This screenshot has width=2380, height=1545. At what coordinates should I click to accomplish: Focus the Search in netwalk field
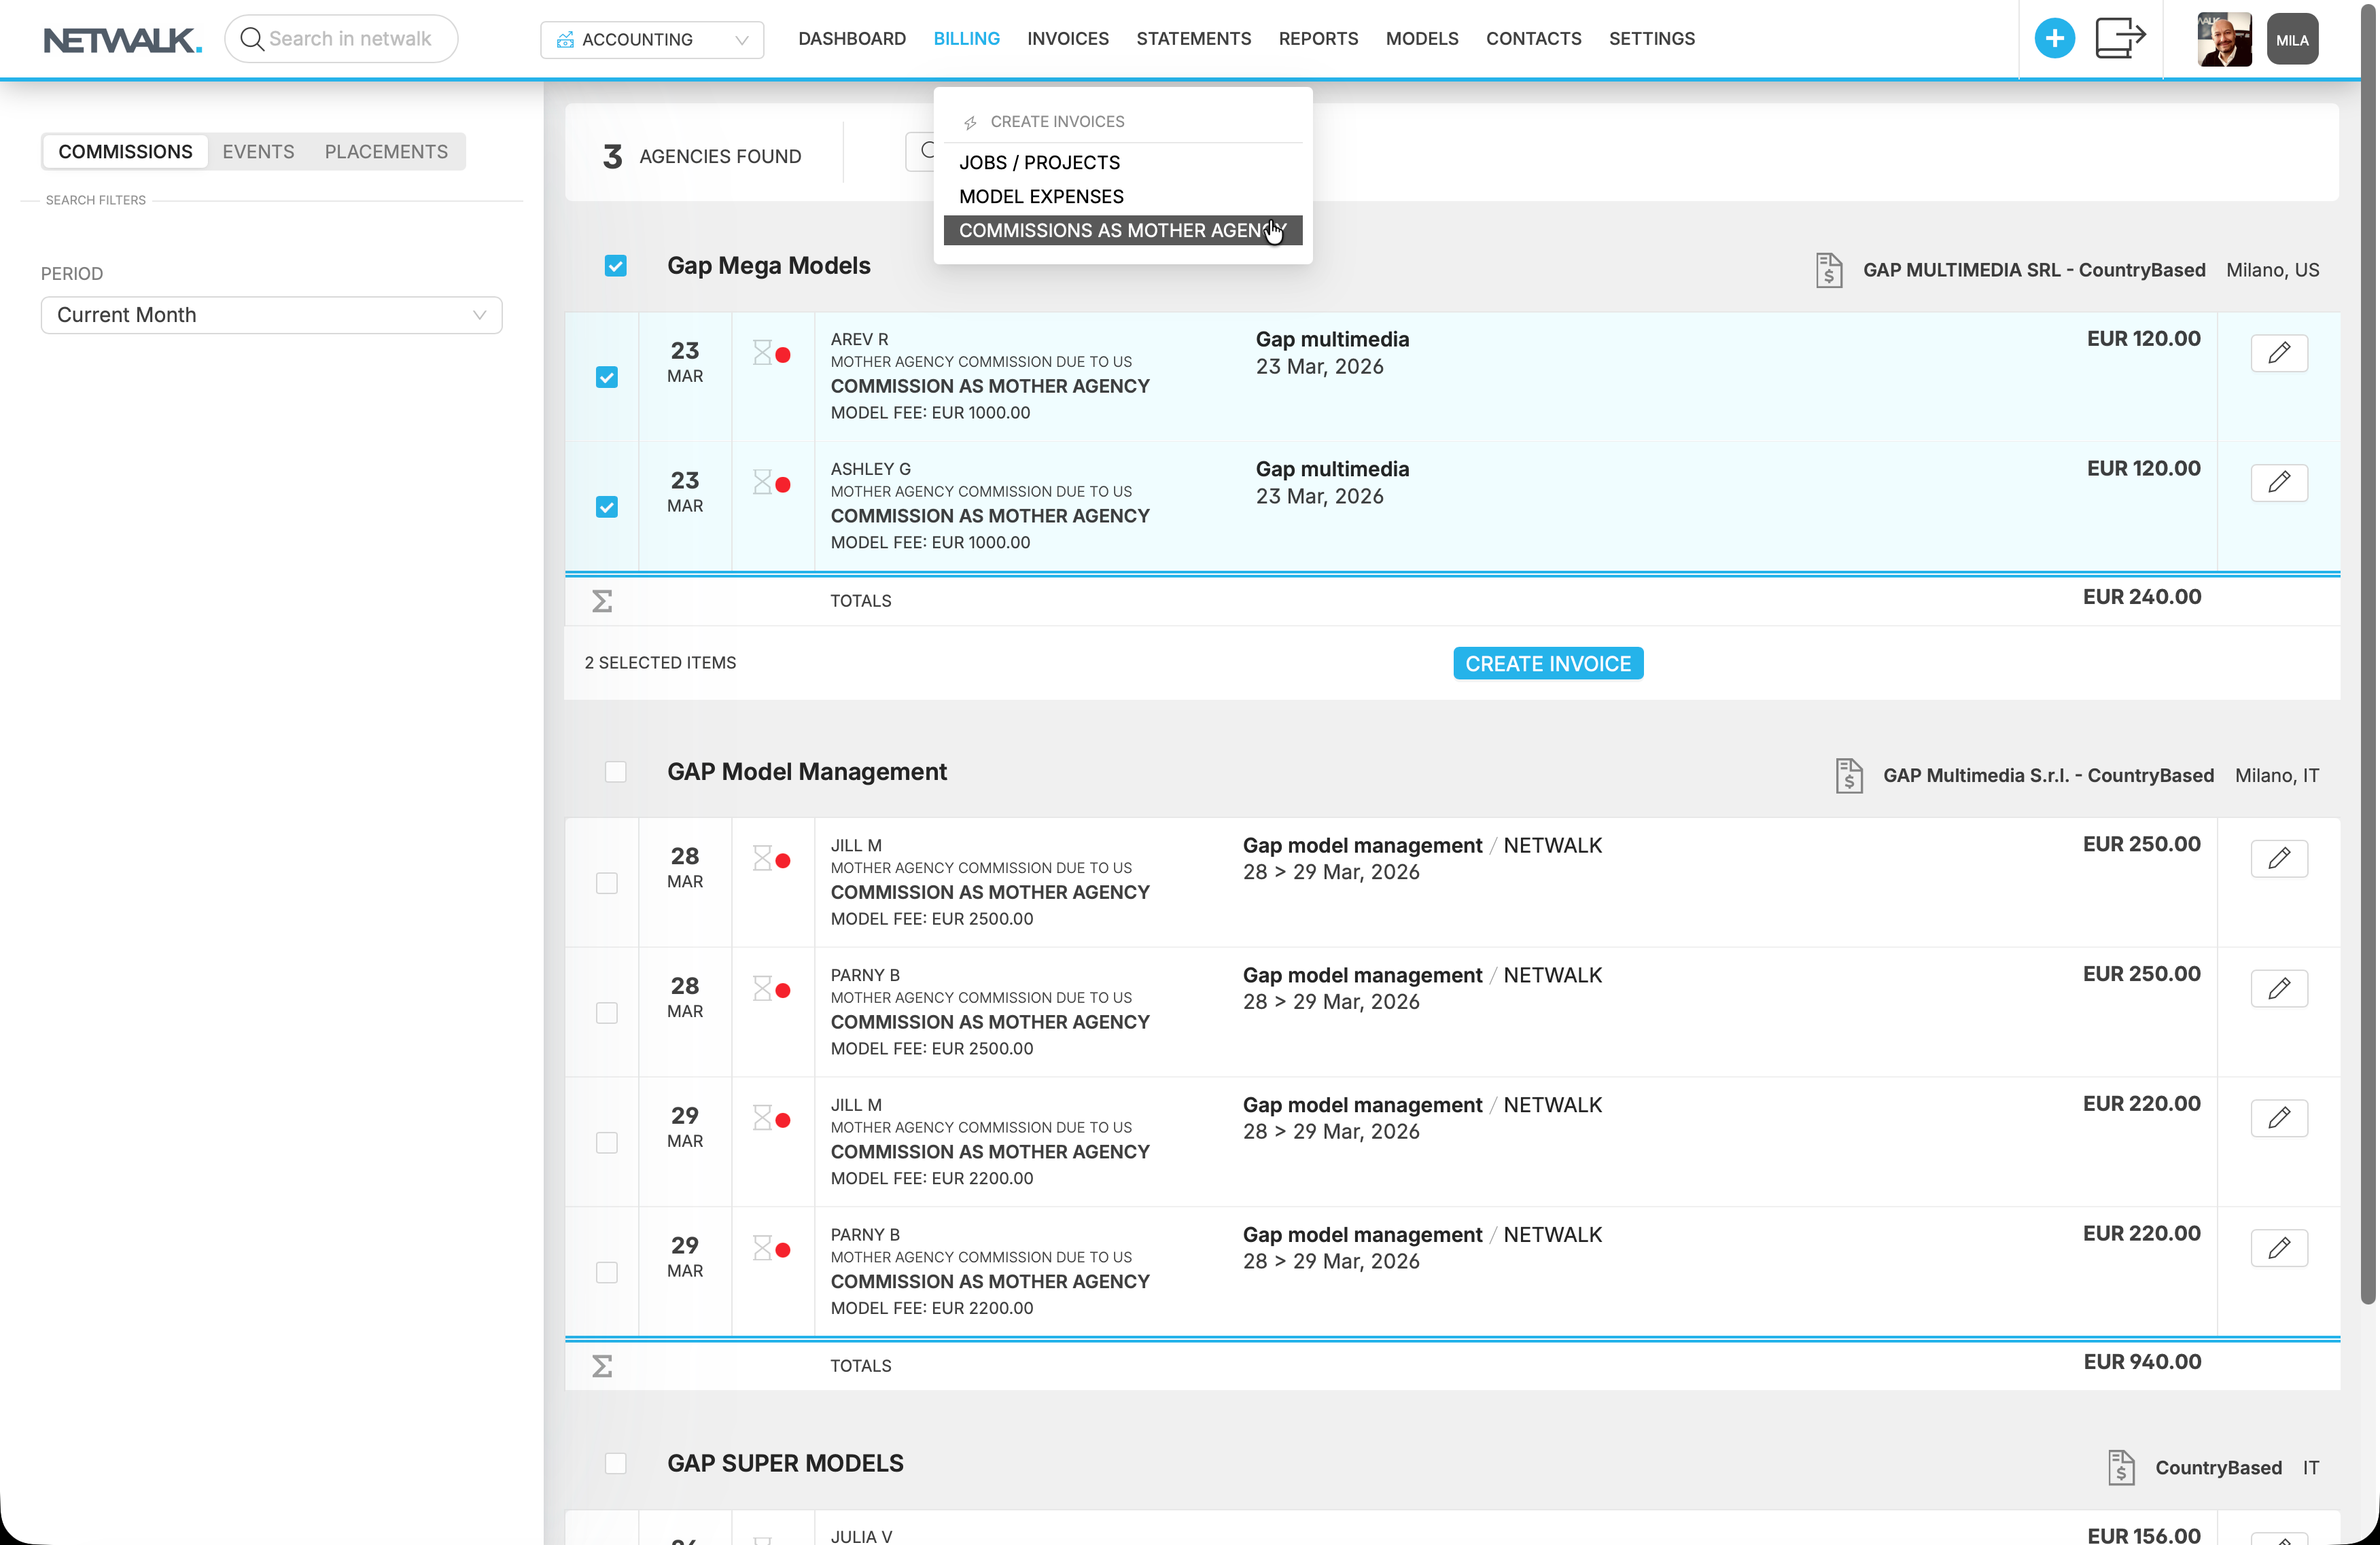pyautogui.click(x=350, y=39)
